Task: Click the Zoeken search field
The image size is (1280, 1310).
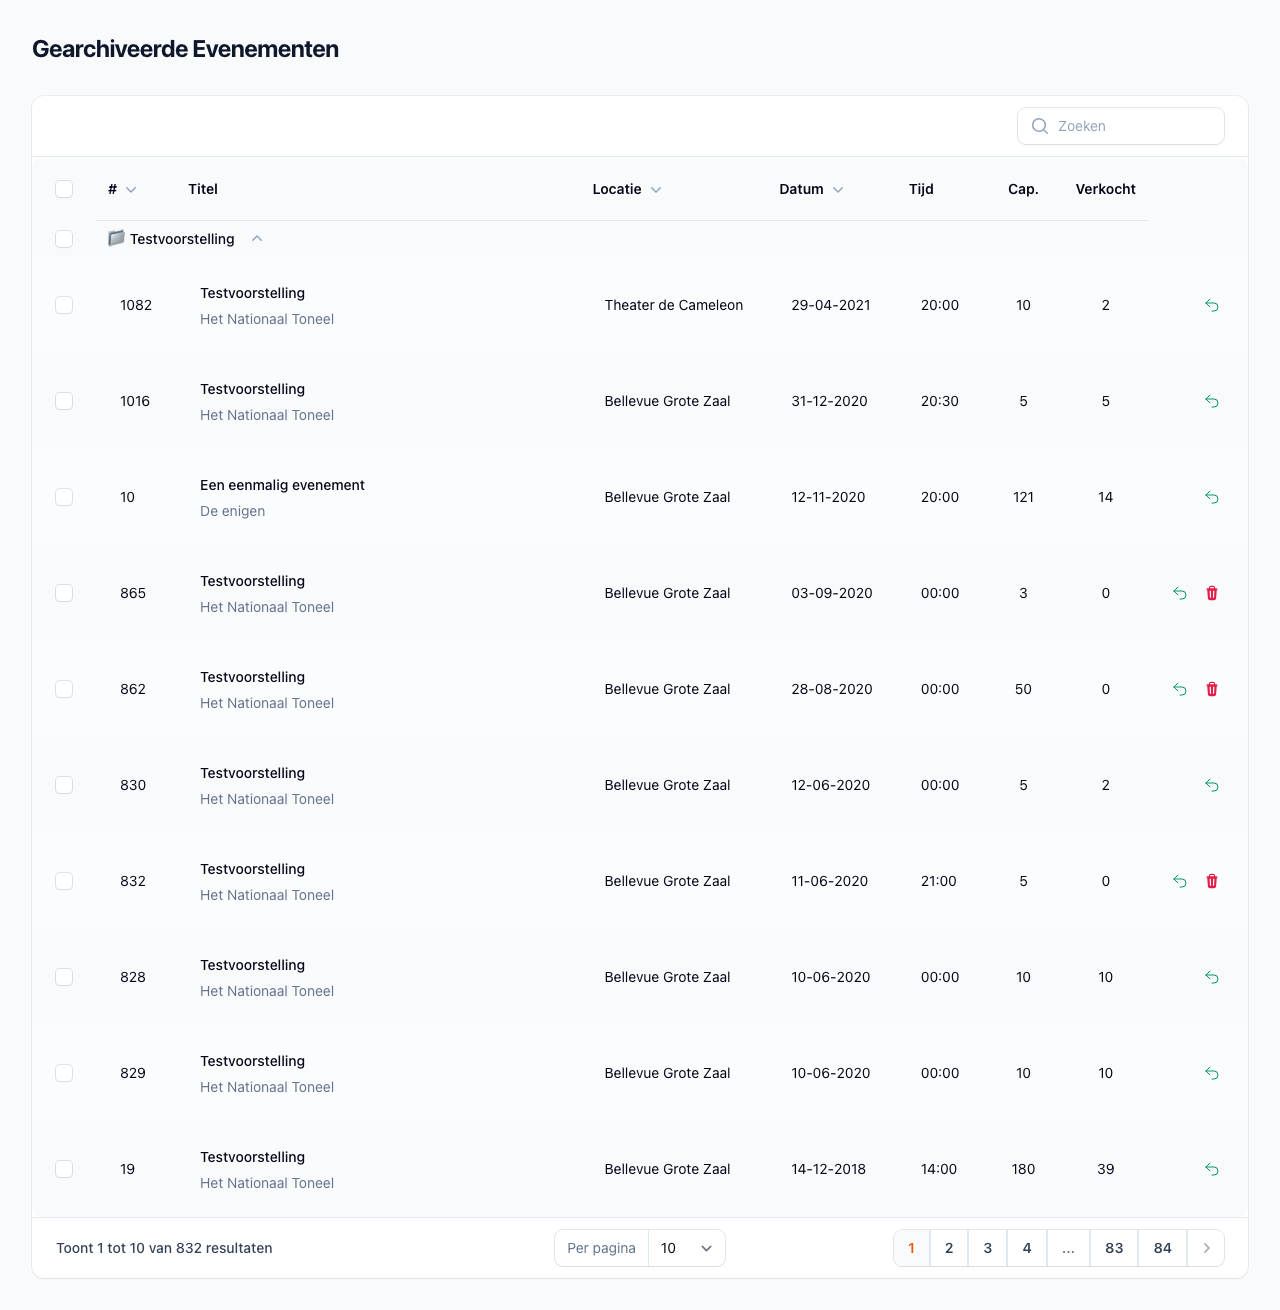Action: pos(1130,126)
